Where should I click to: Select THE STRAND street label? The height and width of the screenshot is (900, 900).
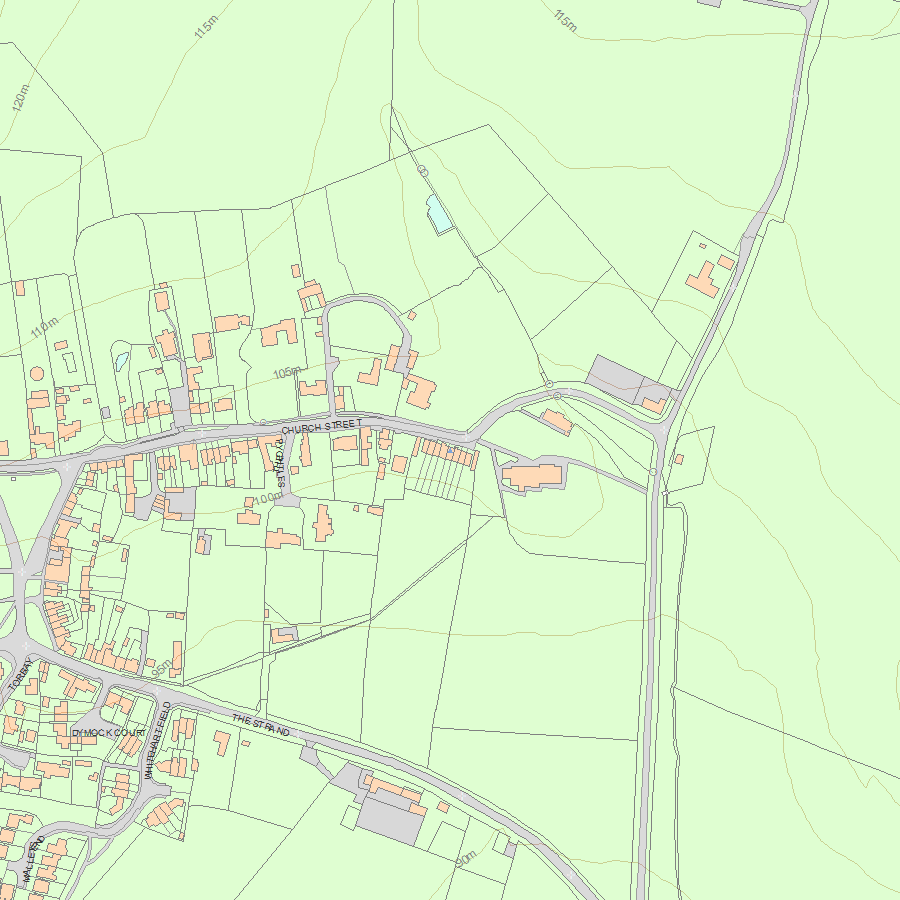261,725
